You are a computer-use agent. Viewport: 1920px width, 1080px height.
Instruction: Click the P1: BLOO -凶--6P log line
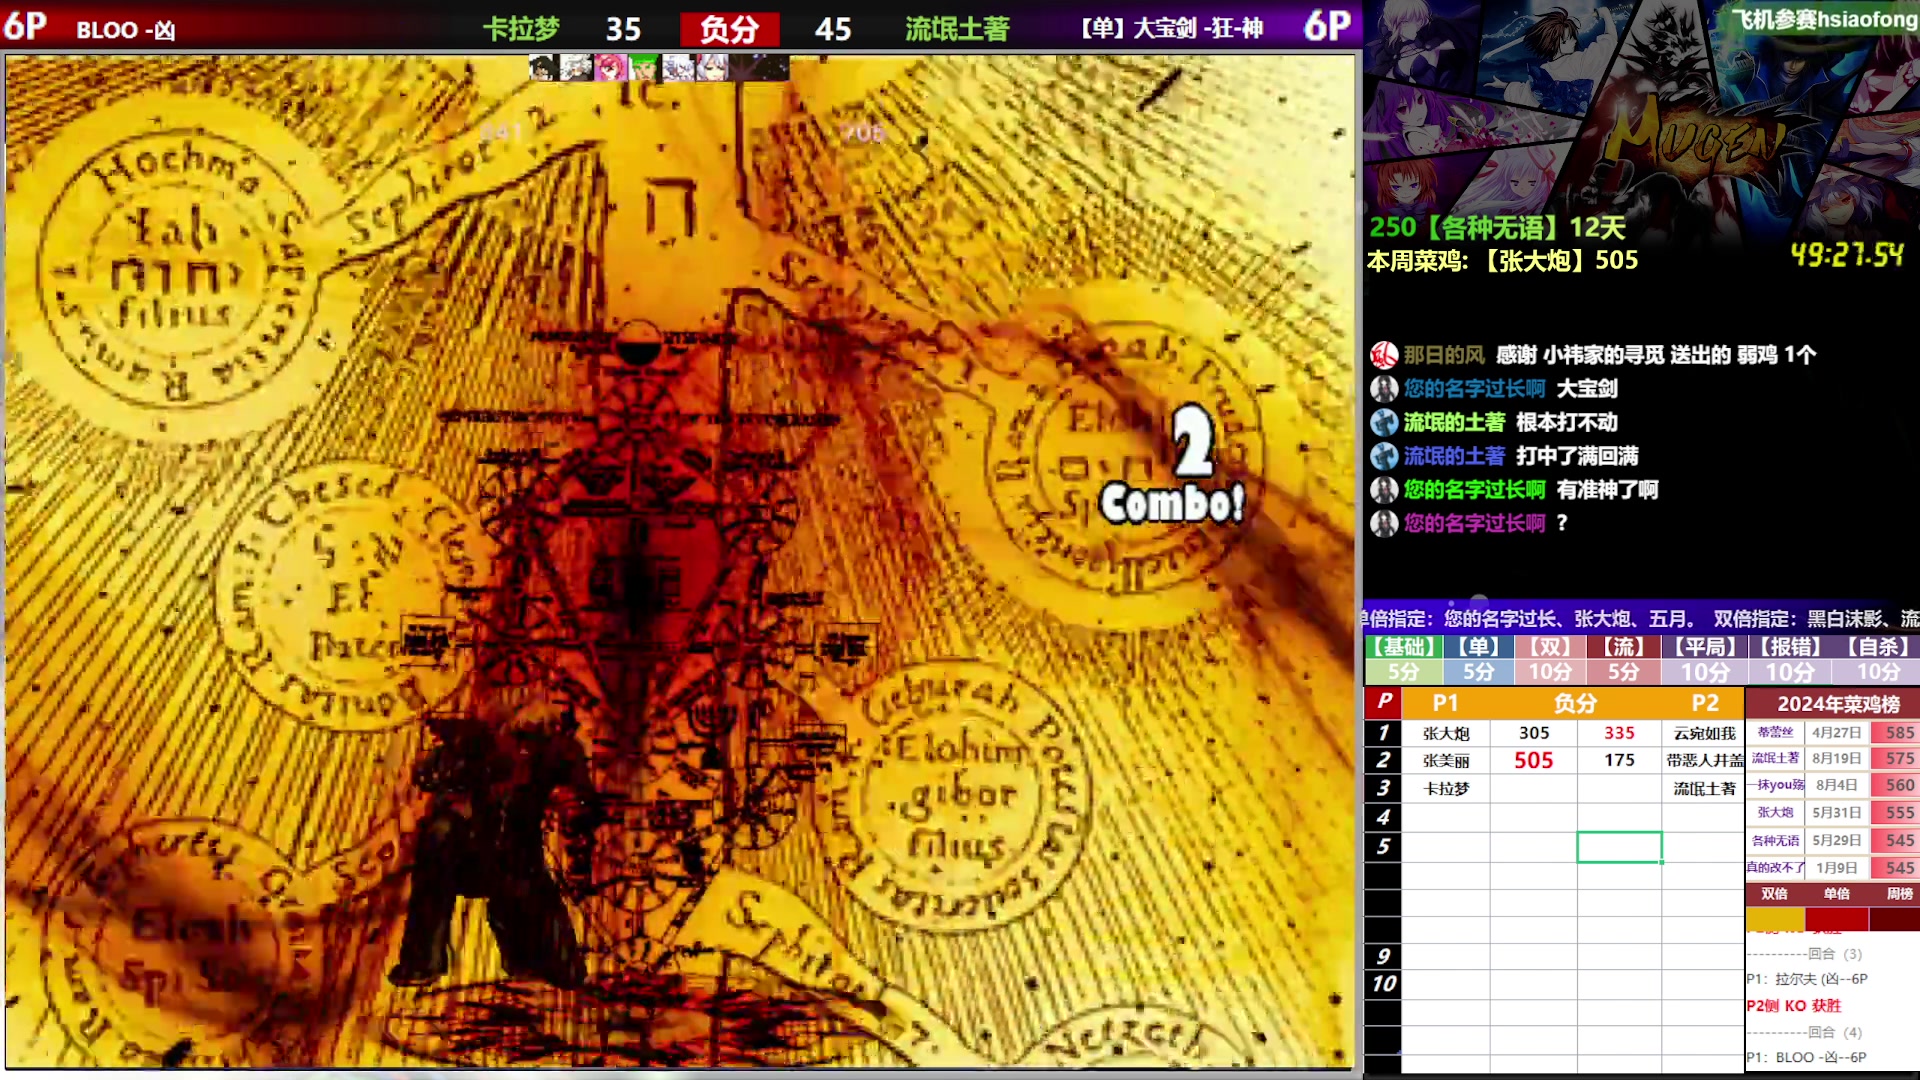point(1807,1057)
